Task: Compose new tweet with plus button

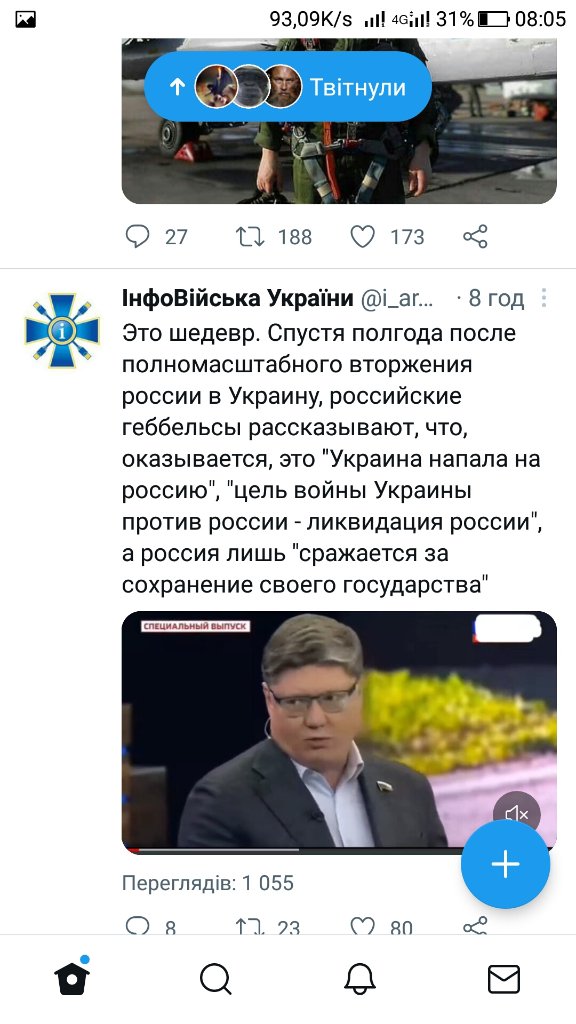Action: tap(505, 864)
